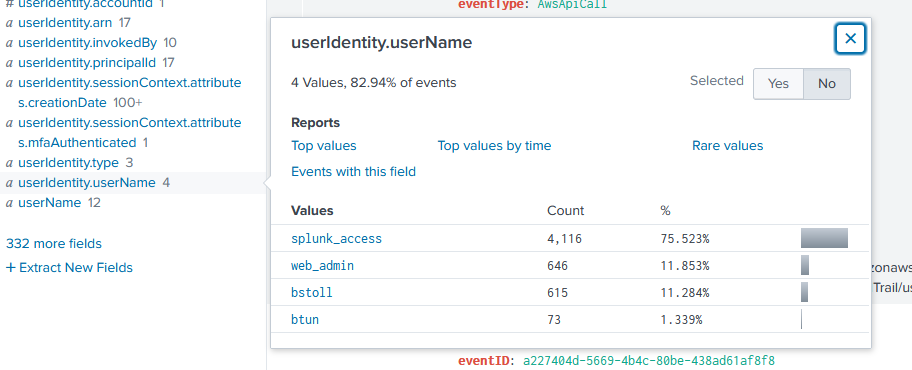Click the 615 count cell
The image size is (912, 370).
[557, 293]
